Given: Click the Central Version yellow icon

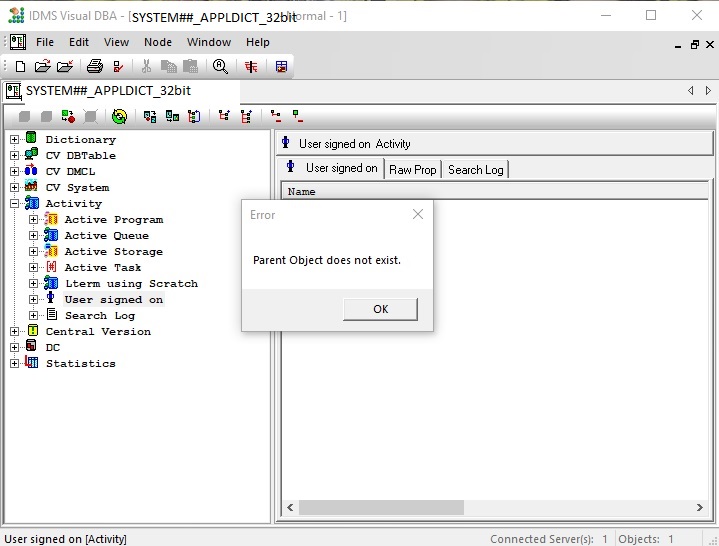Looking at the screenshot, I should [31, 331].
